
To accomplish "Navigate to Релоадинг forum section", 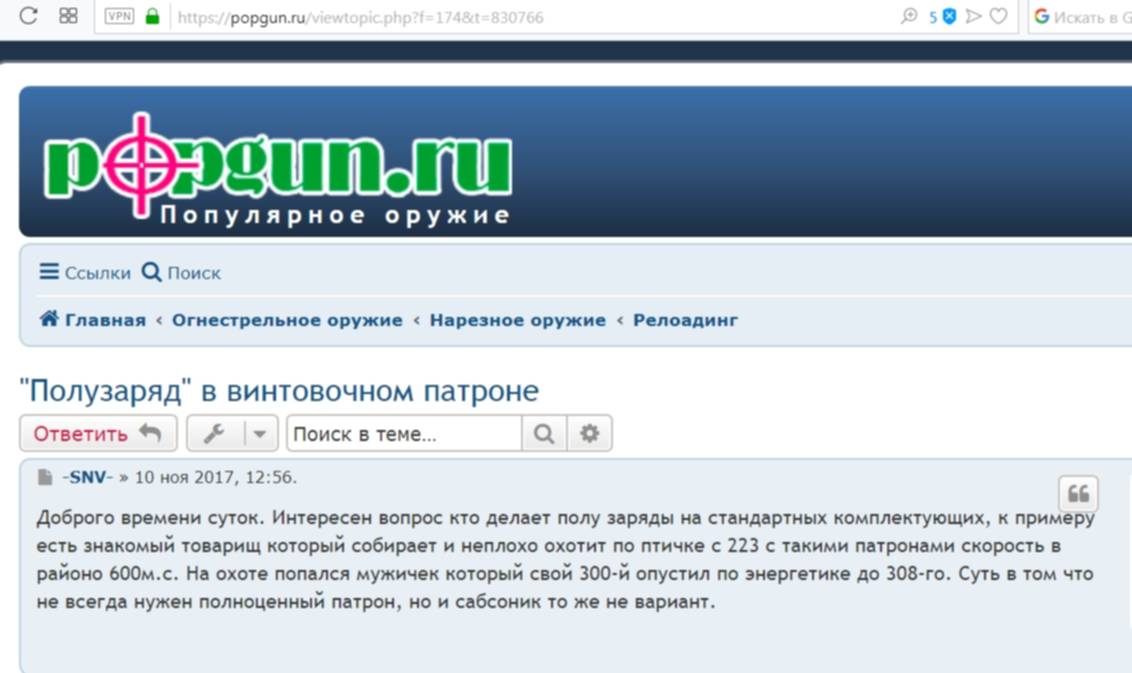I will coord(685,320).
